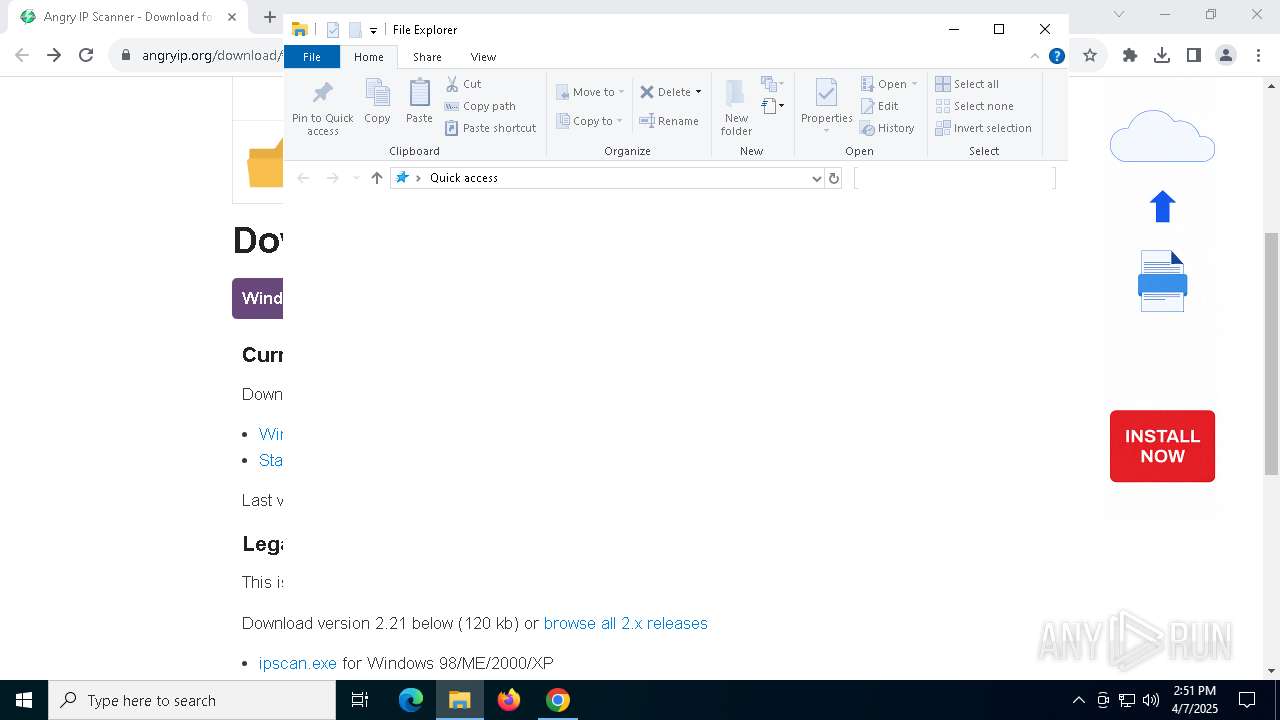Collapse the ribbon chevron
1280x720 pixels.
(1034, 56)
